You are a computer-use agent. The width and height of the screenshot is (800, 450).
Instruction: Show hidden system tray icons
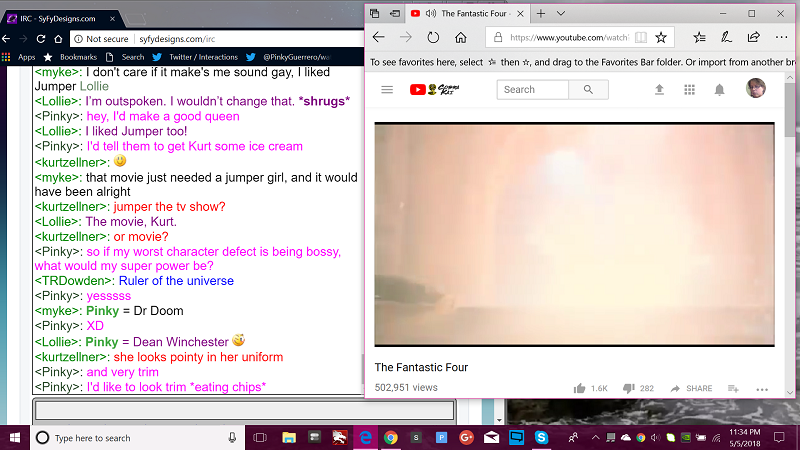(x=595, y=438)
